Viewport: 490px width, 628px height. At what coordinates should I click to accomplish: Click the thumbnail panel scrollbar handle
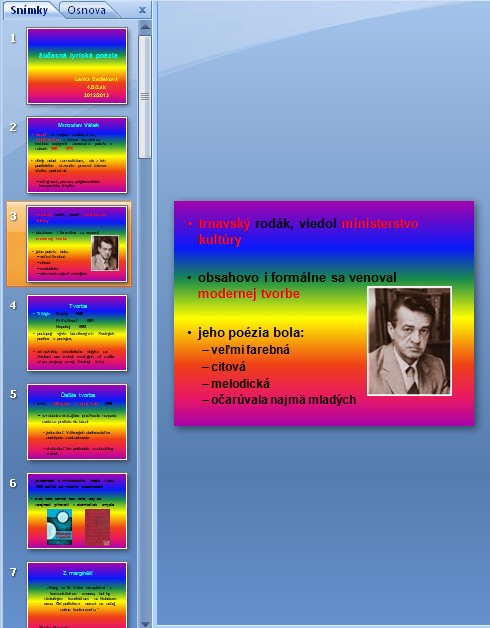[145, 97]
